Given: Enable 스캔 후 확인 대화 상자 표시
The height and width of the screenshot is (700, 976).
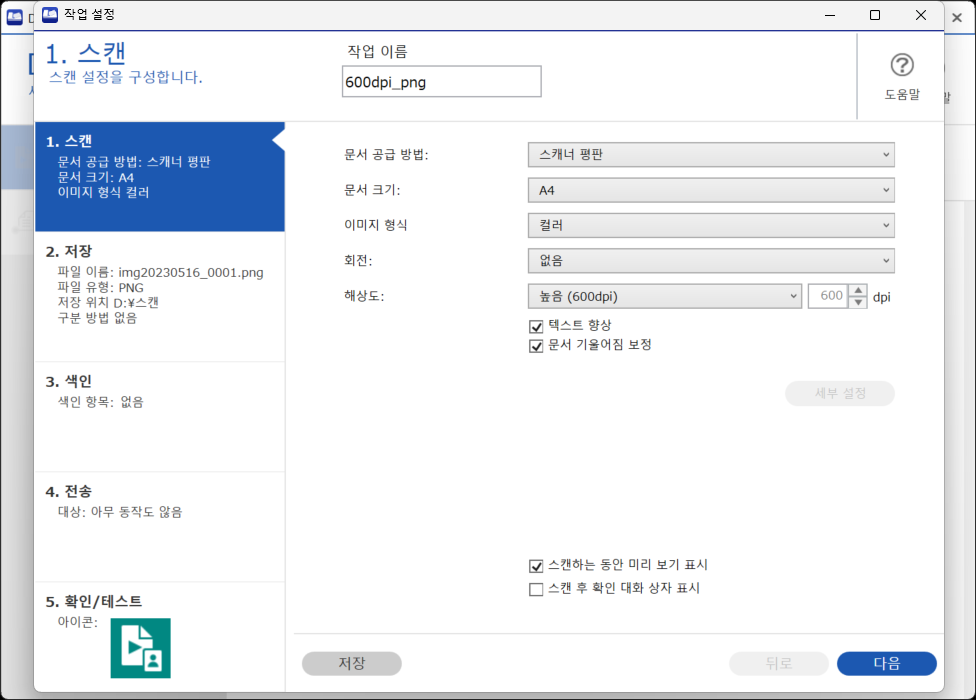Looking at the screenshot, I should [x=536, y=589].
